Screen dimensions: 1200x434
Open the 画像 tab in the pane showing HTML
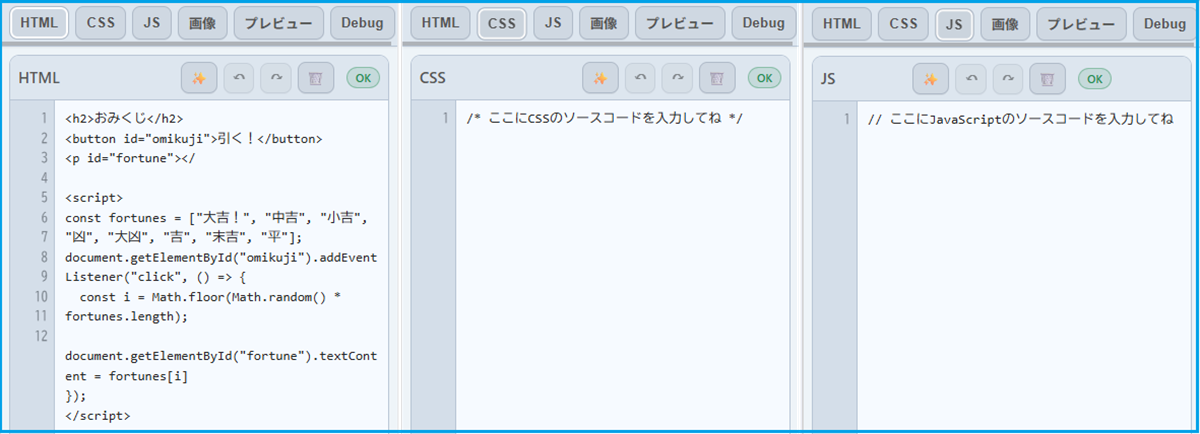pos(203,23)
